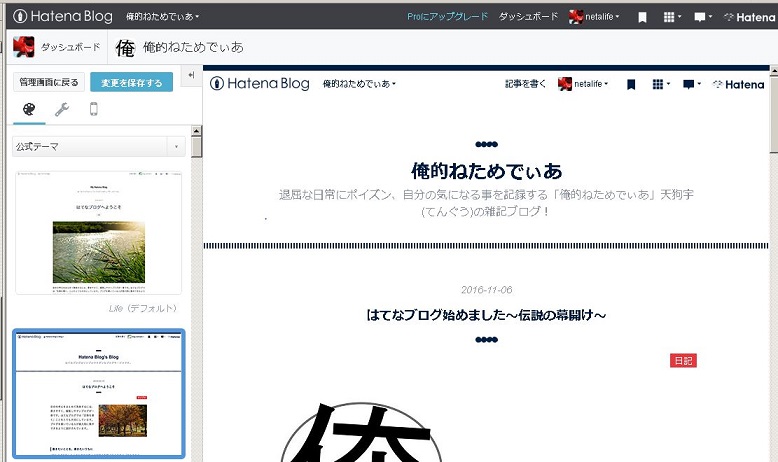The image size is (778, 462).
Task: Click the 俺 blog icon in sub-header
Action: (126, 48)
